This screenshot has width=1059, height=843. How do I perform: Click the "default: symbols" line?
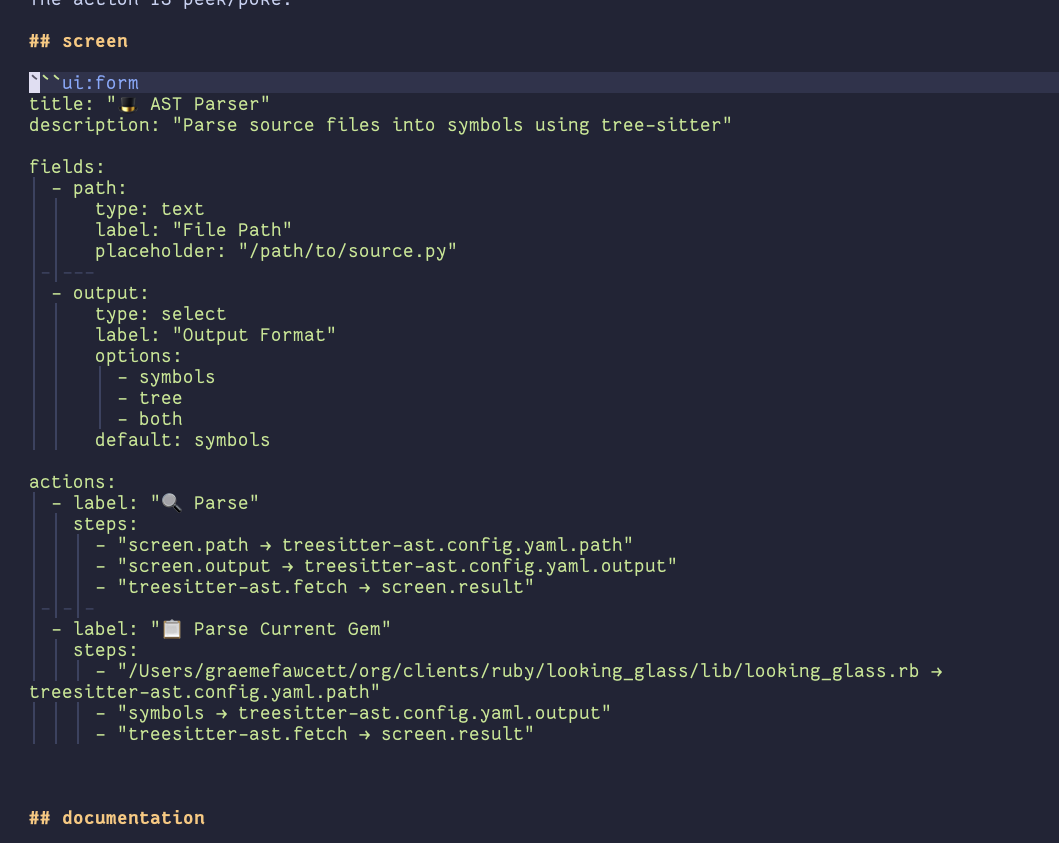point(182,440)
